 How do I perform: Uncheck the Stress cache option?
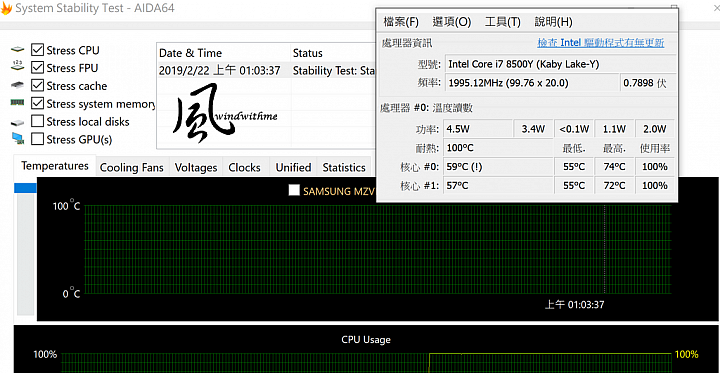(x=38, y=85)
